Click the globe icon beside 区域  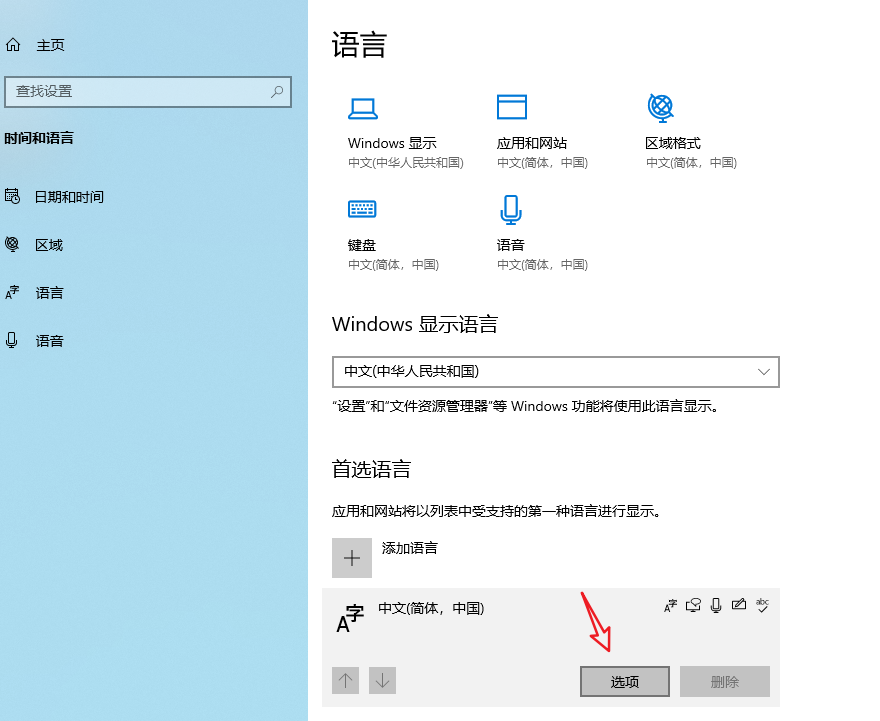(12, 244)
